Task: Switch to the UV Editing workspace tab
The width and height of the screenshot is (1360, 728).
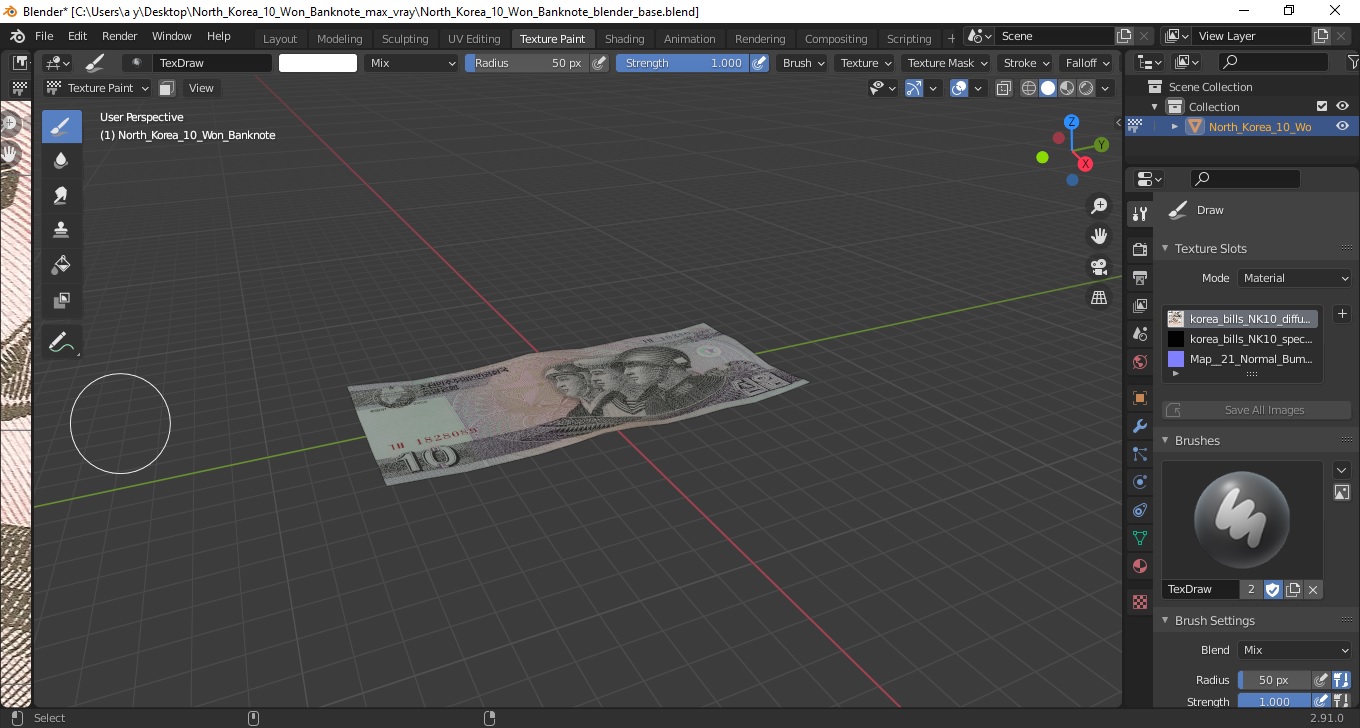Action: point(474,39)
